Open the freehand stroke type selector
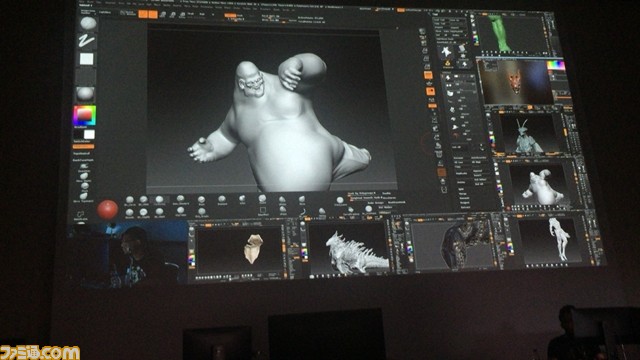The image size is (640, 360). coord(87,41)
